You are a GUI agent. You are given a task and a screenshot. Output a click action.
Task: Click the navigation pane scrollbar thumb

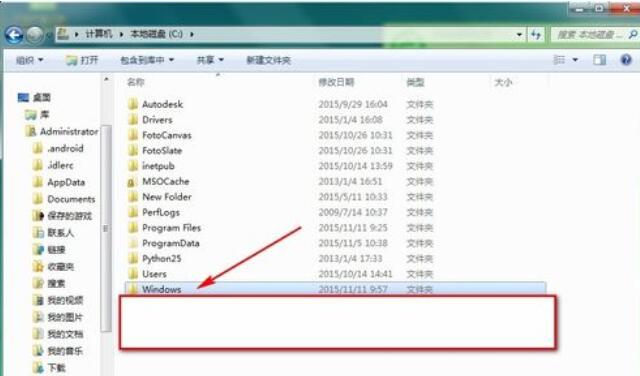tap(106, 229)
